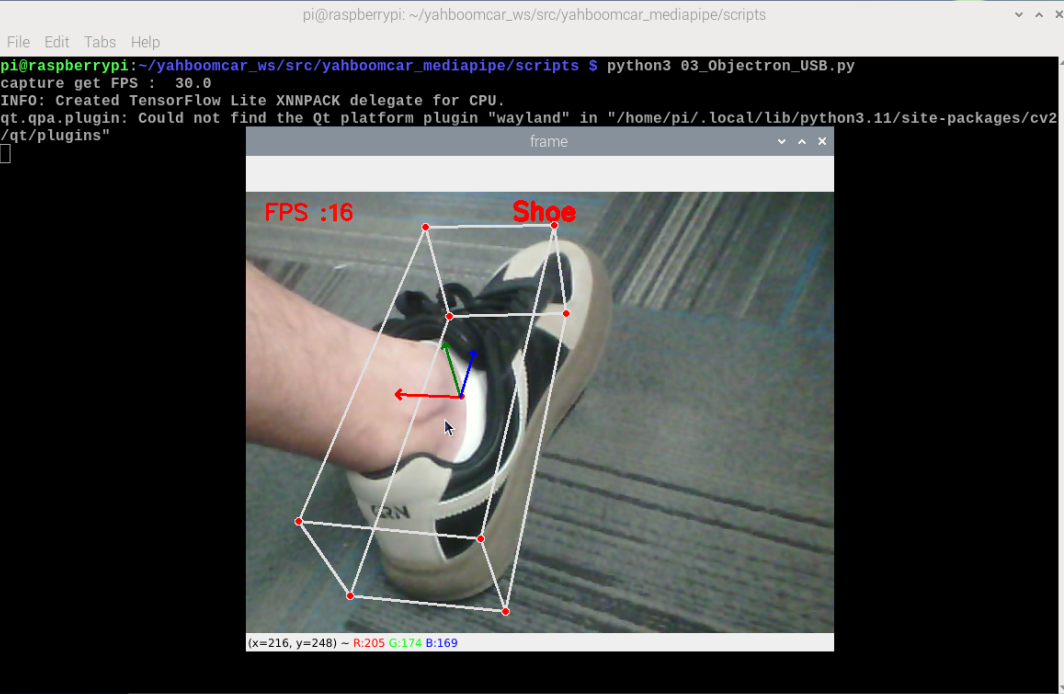Viewport: 1064px width, 694px height.
Task: Click the terminal vertical scrollbar
Action: click(x=1061, y=373)
